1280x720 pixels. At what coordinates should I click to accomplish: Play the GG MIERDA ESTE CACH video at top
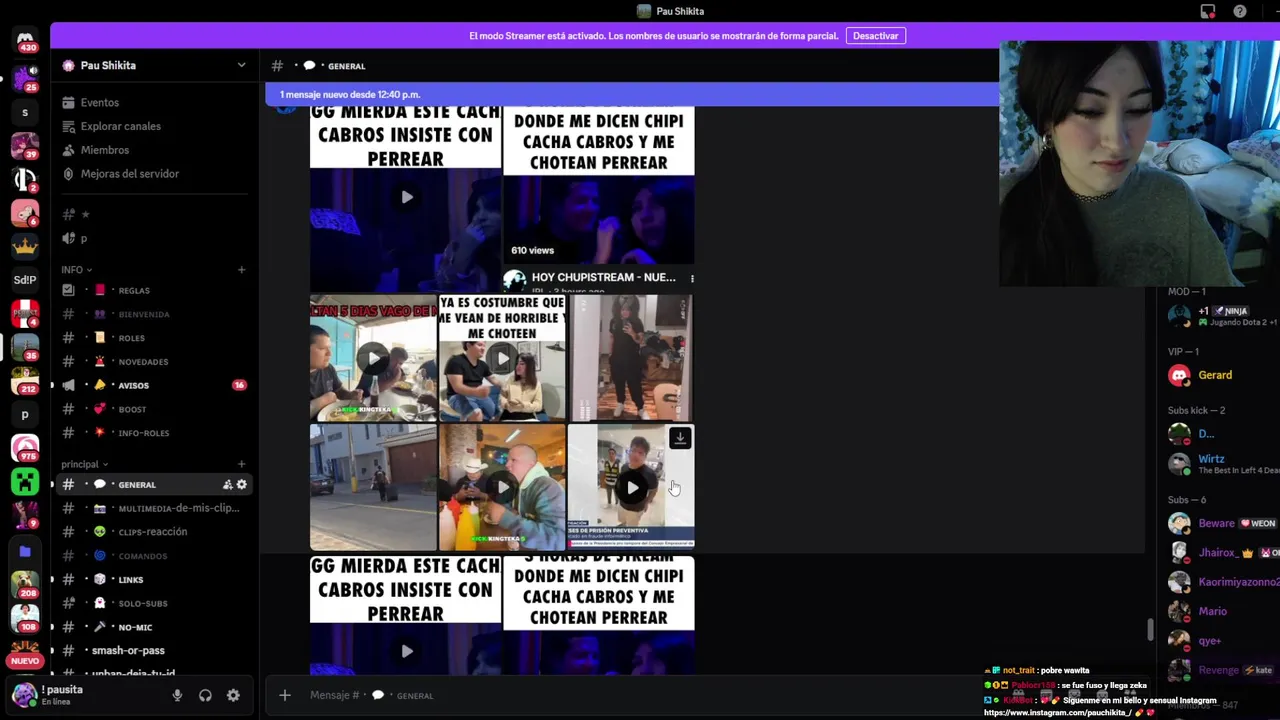tap(406, 197)
